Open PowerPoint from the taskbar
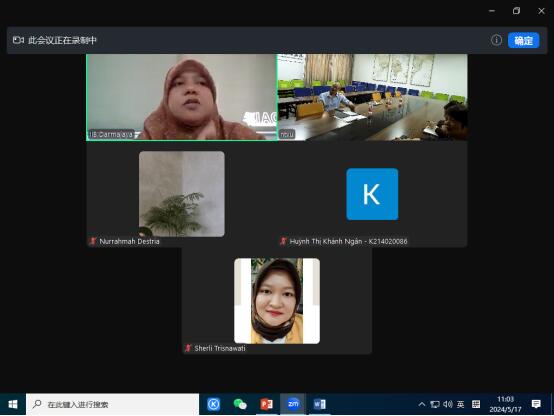 [266, 404]
